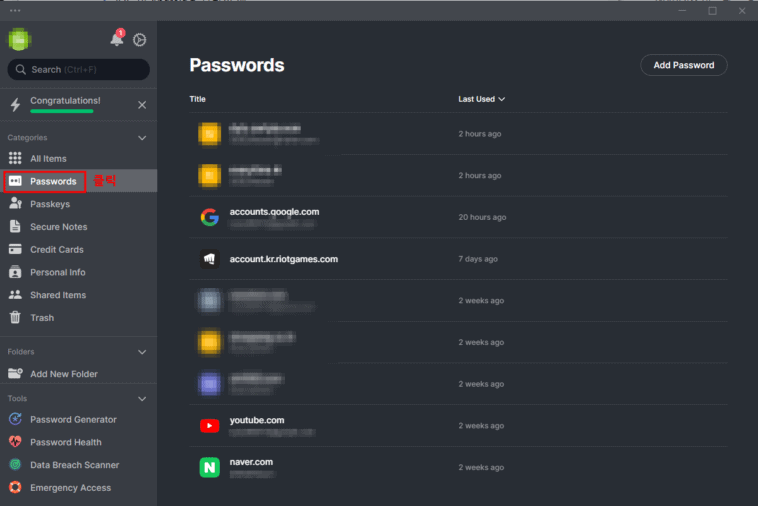Click the Search input field
This screenshot has height=506, width=758.
79,70
